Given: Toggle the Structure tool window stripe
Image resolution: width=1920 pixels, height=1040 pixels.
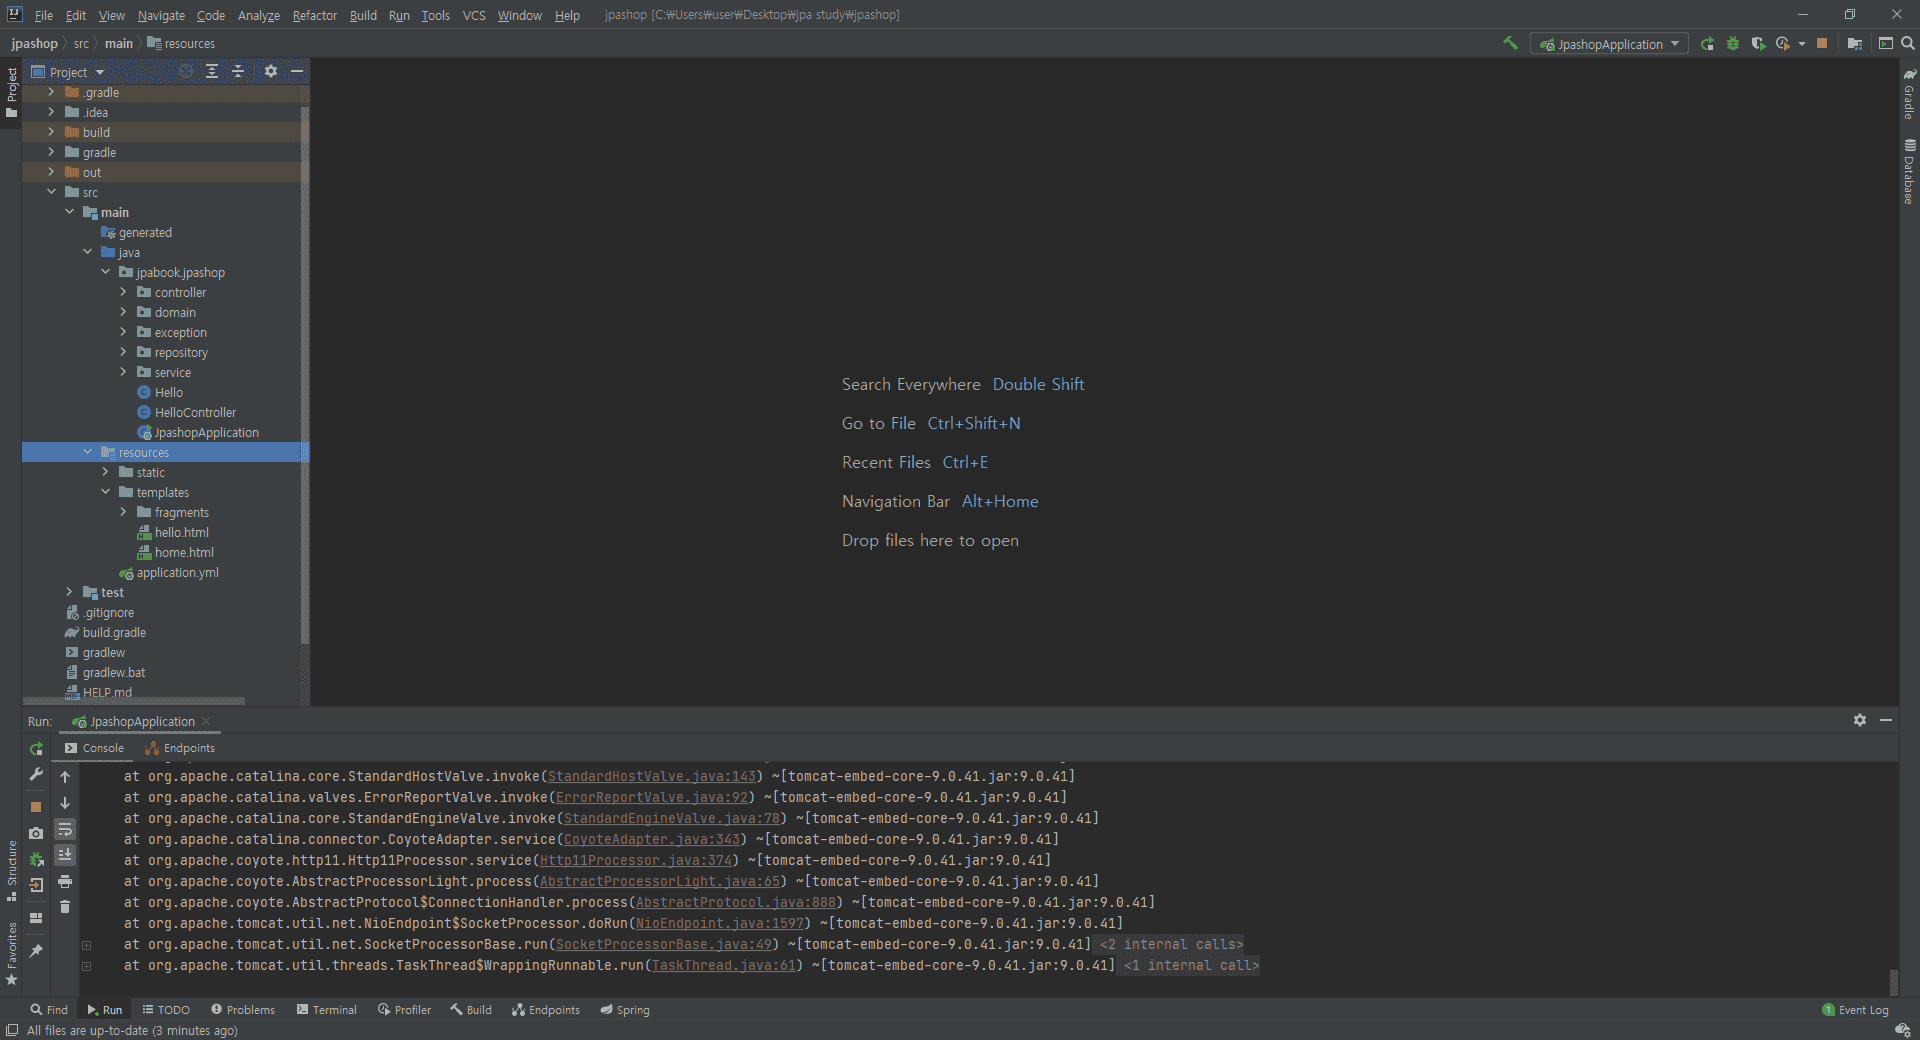Looking at the screenshot, I should click(11, 870).
